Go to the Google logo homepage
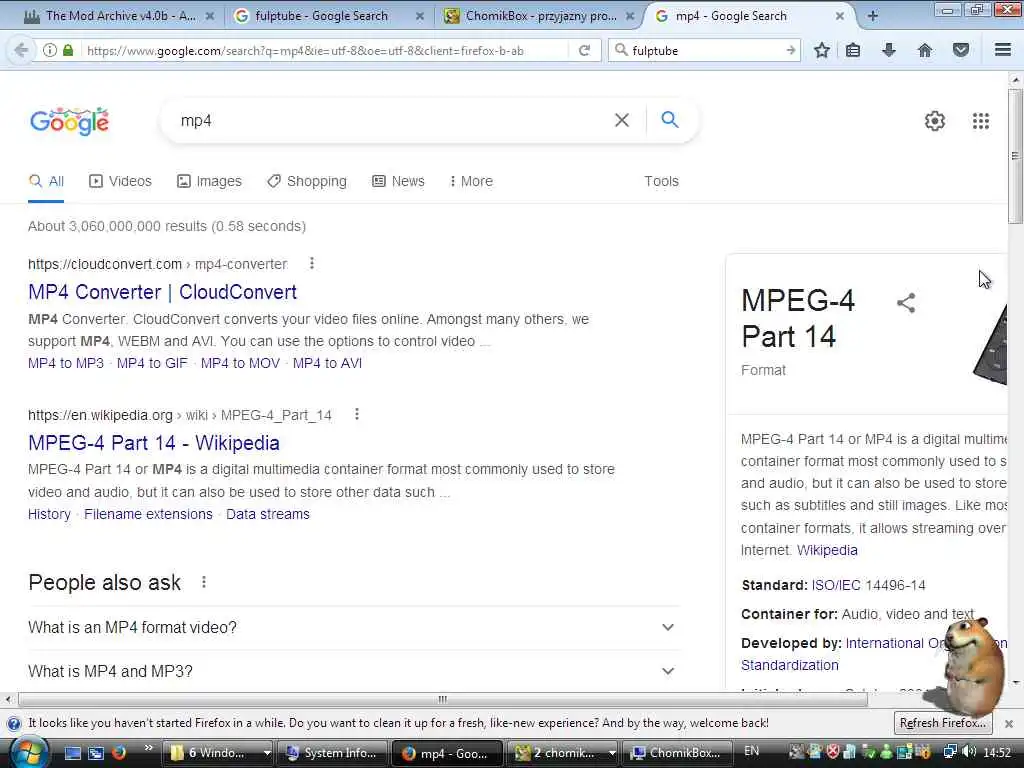The image size is (1024, 768). click(70, 121)
